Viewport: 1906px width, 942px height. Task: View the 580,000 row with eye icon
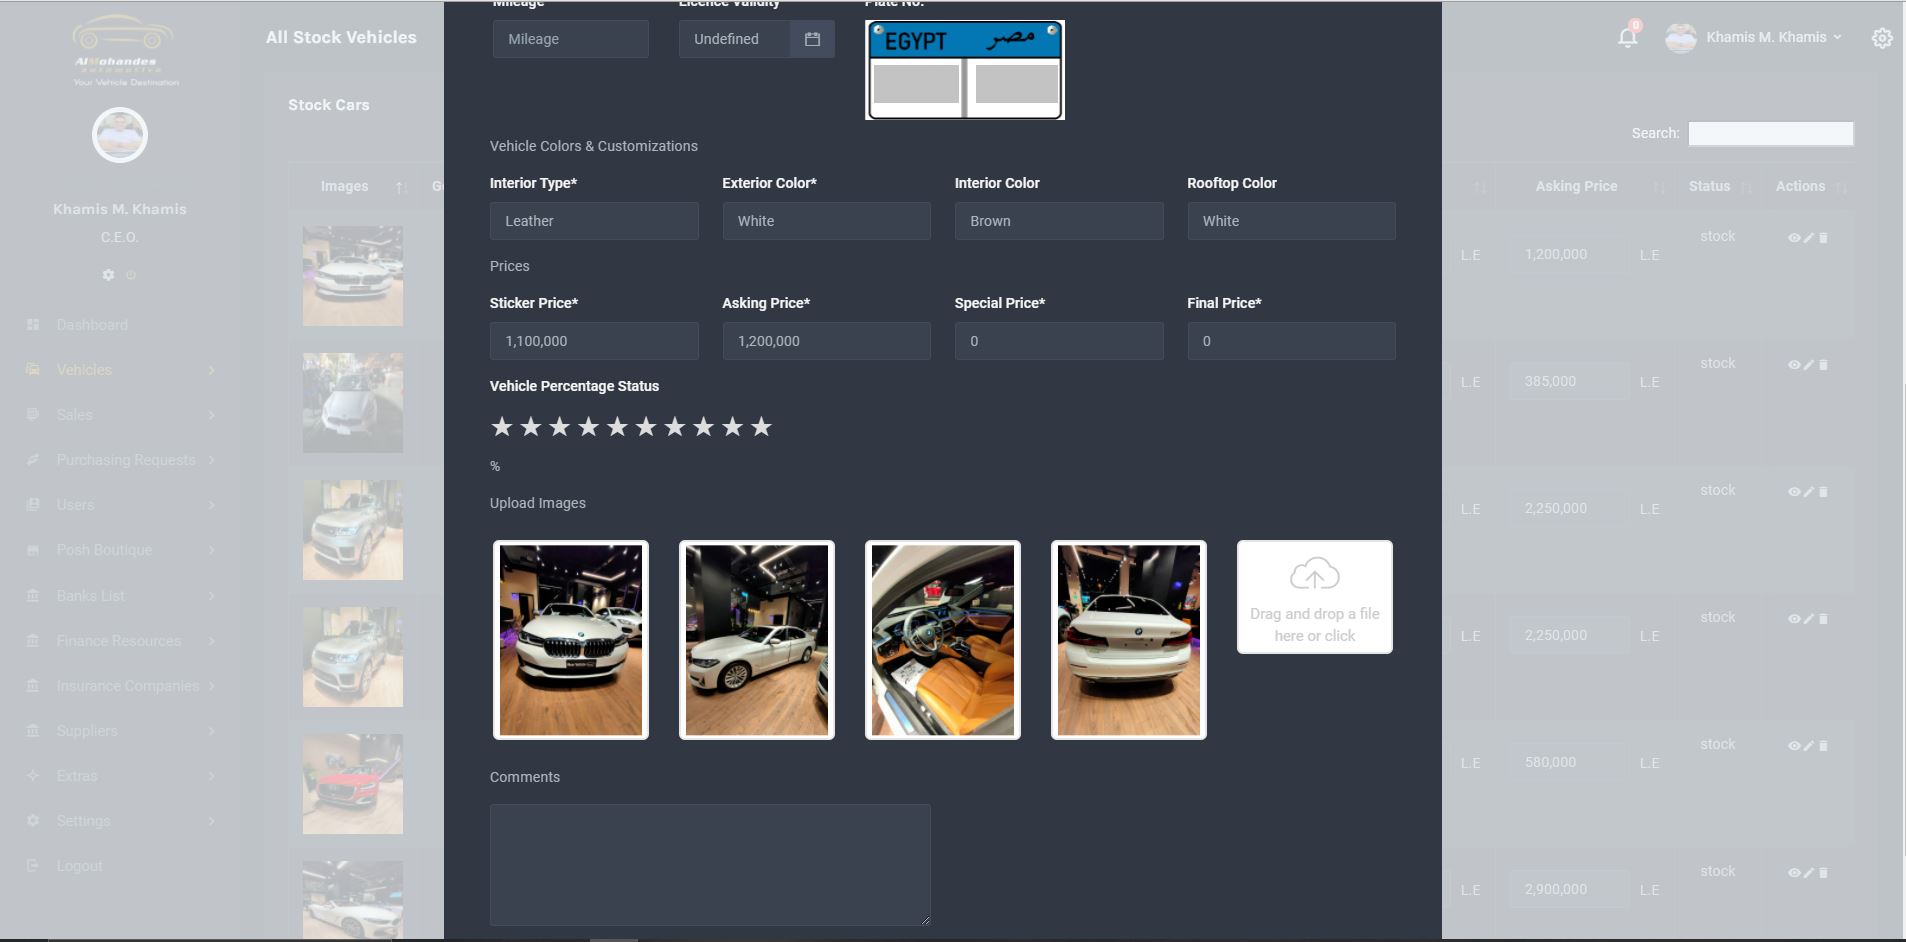click(1794, 746)
